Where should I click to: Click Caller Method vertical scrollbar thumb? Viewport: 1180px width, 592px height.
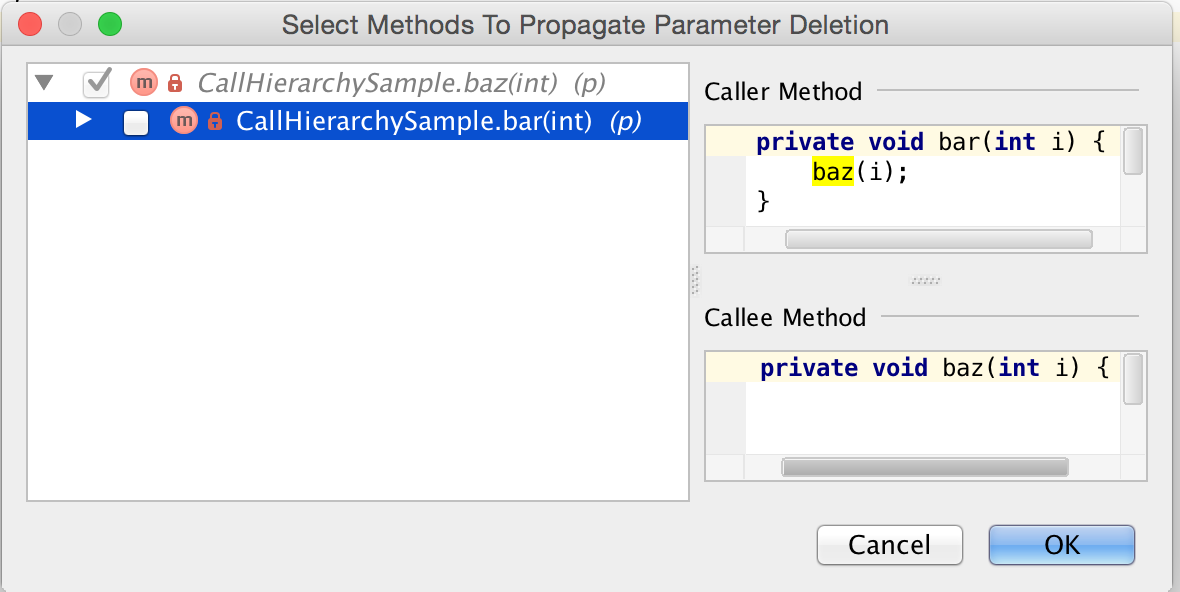click(x=1133, y=151)
